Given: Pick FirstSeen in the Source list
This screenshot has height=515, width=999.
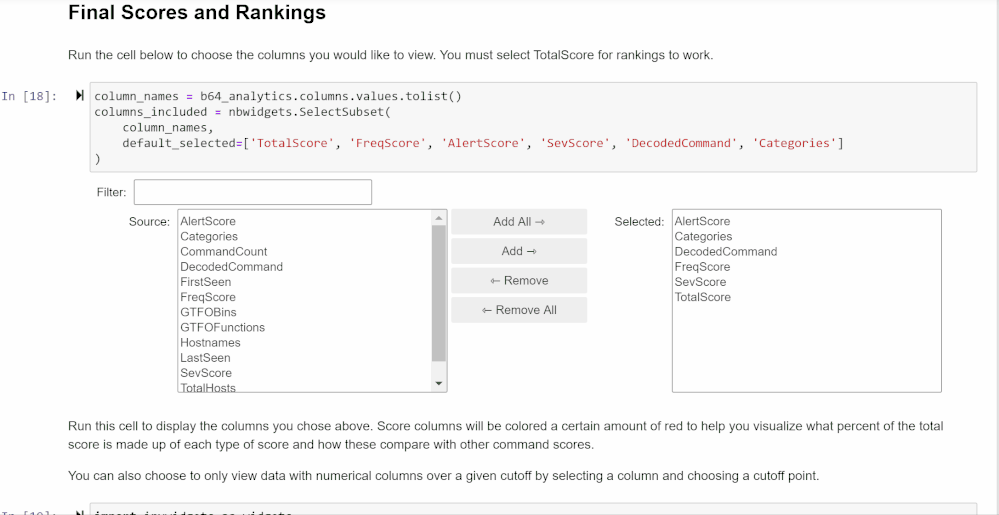Looking at the screenshot, I should point(206,282).
